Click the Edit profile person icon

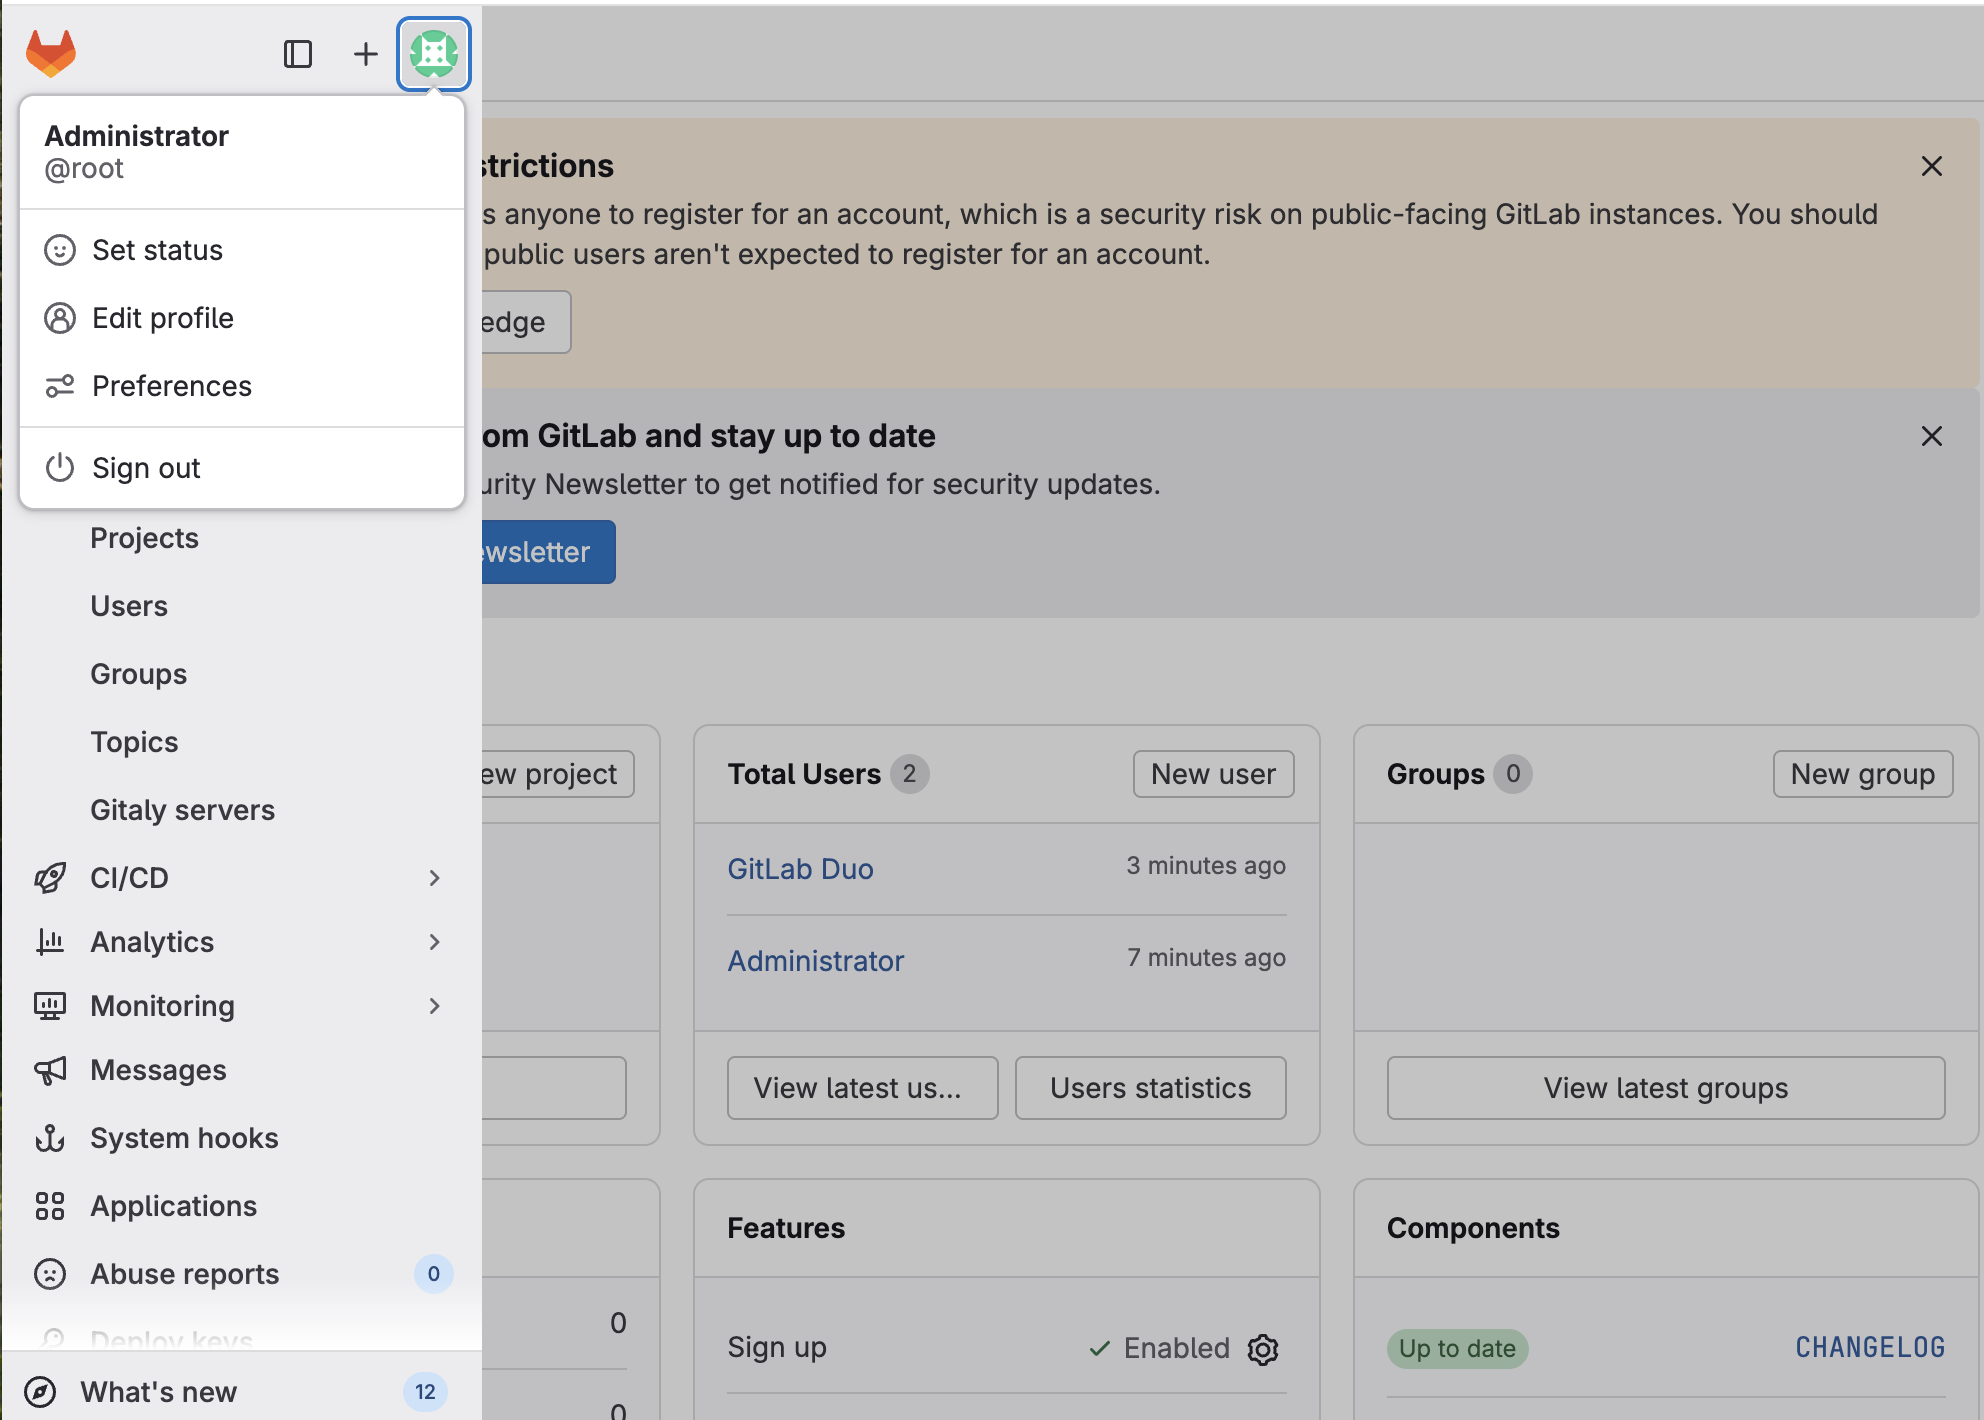pyautogui.click(x=60, y=318)
